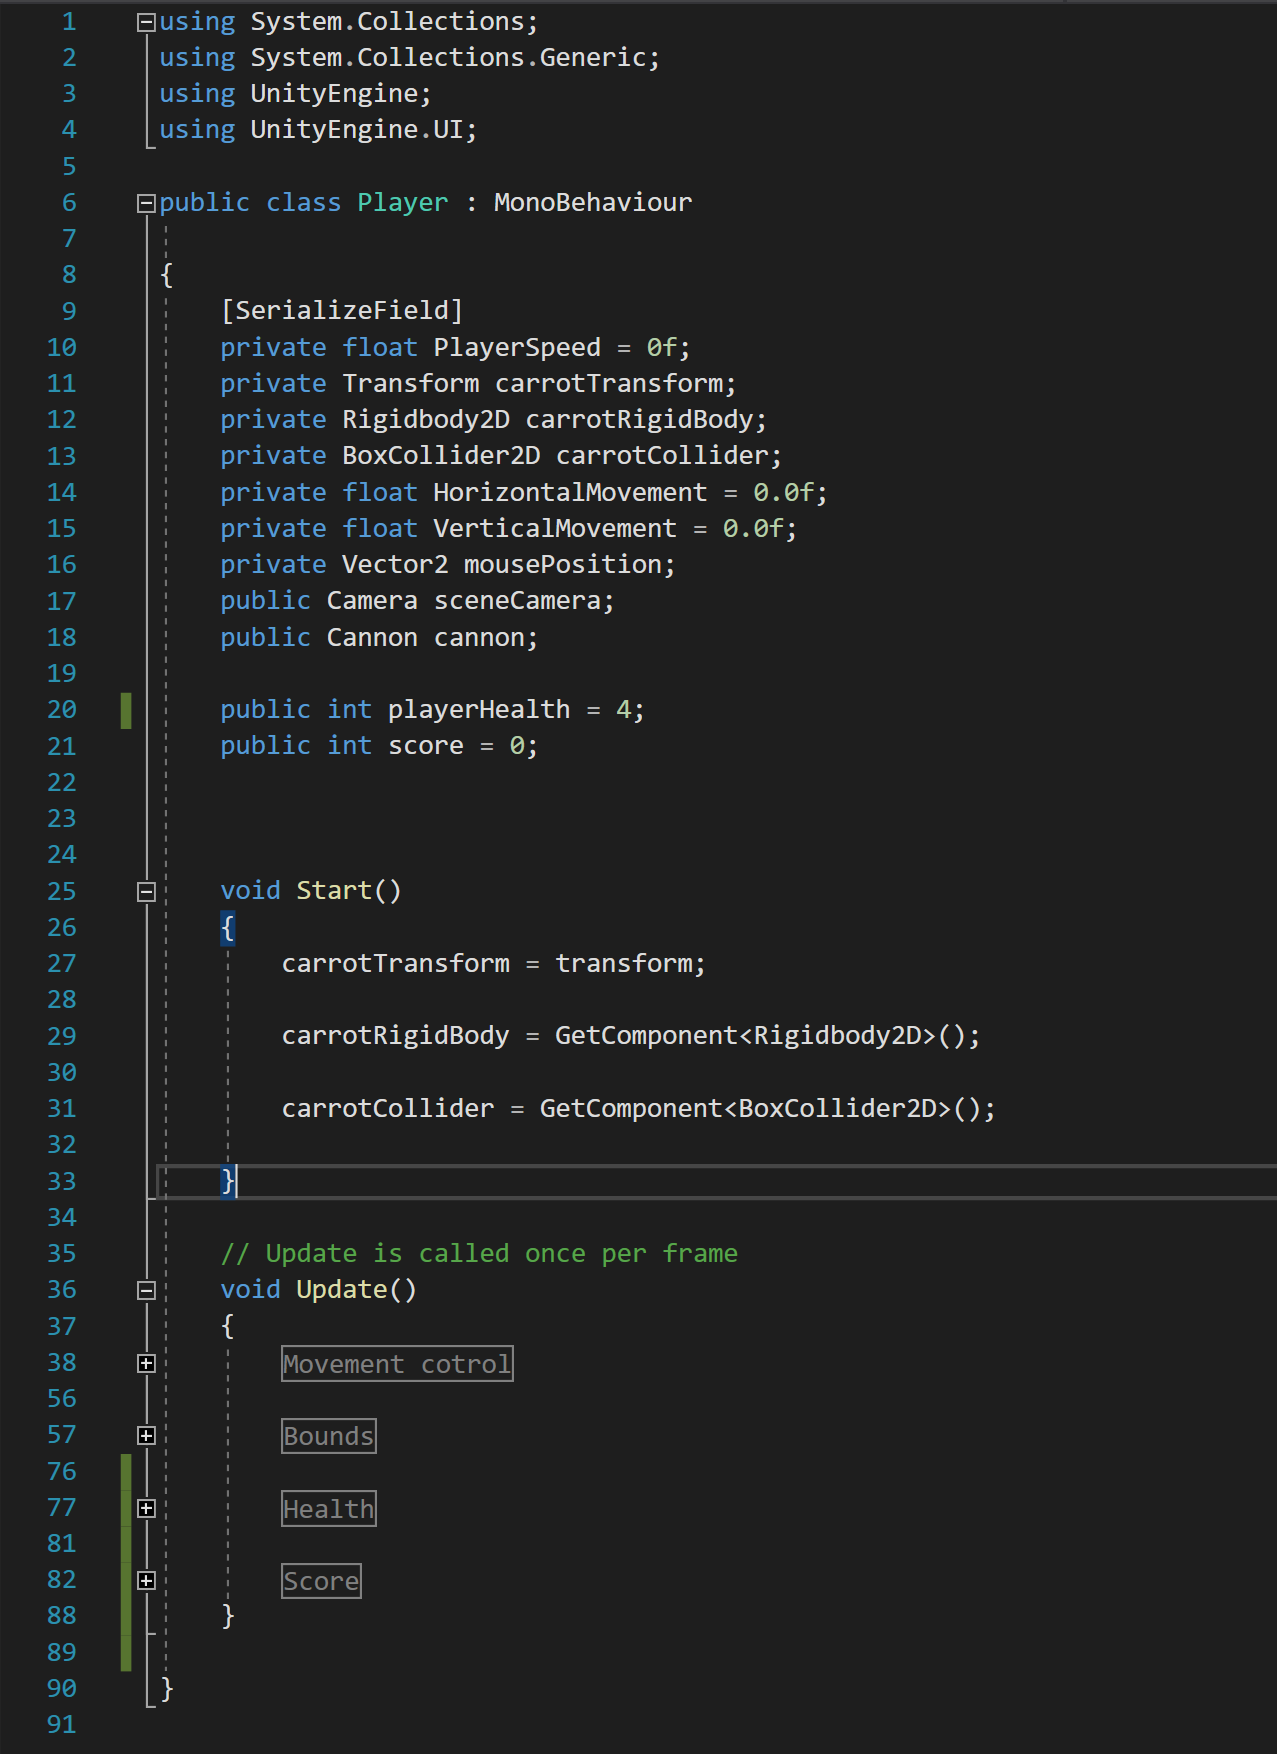Click the [SerializeField] attribute

pyautogui.click(x=342, y=311)
